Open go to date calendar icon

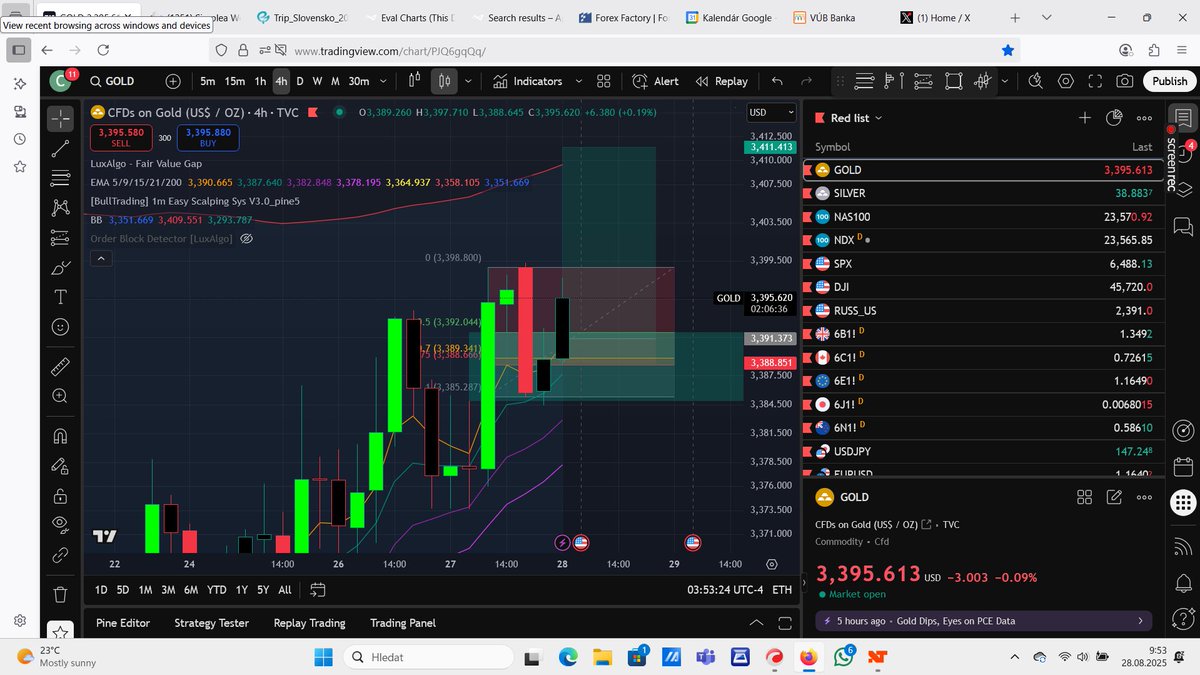pos(318,590)
